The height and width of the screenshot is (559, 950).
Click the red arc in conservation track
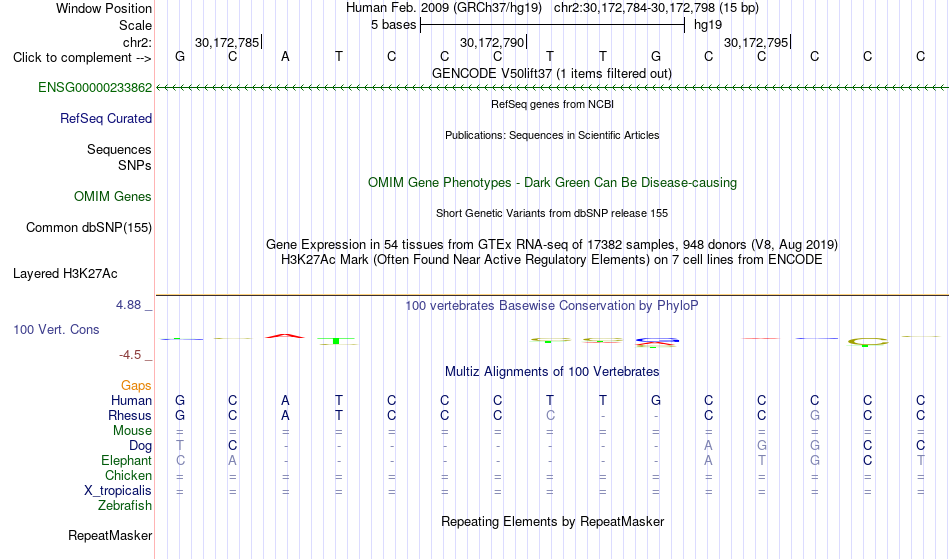[285, 336]
